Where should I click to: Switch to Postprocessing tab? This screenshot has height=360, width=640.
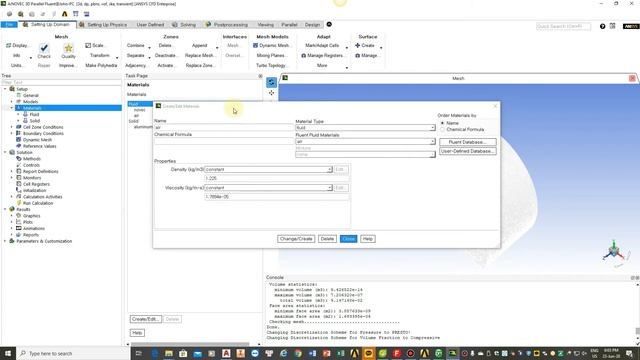(x=227, y=24)
